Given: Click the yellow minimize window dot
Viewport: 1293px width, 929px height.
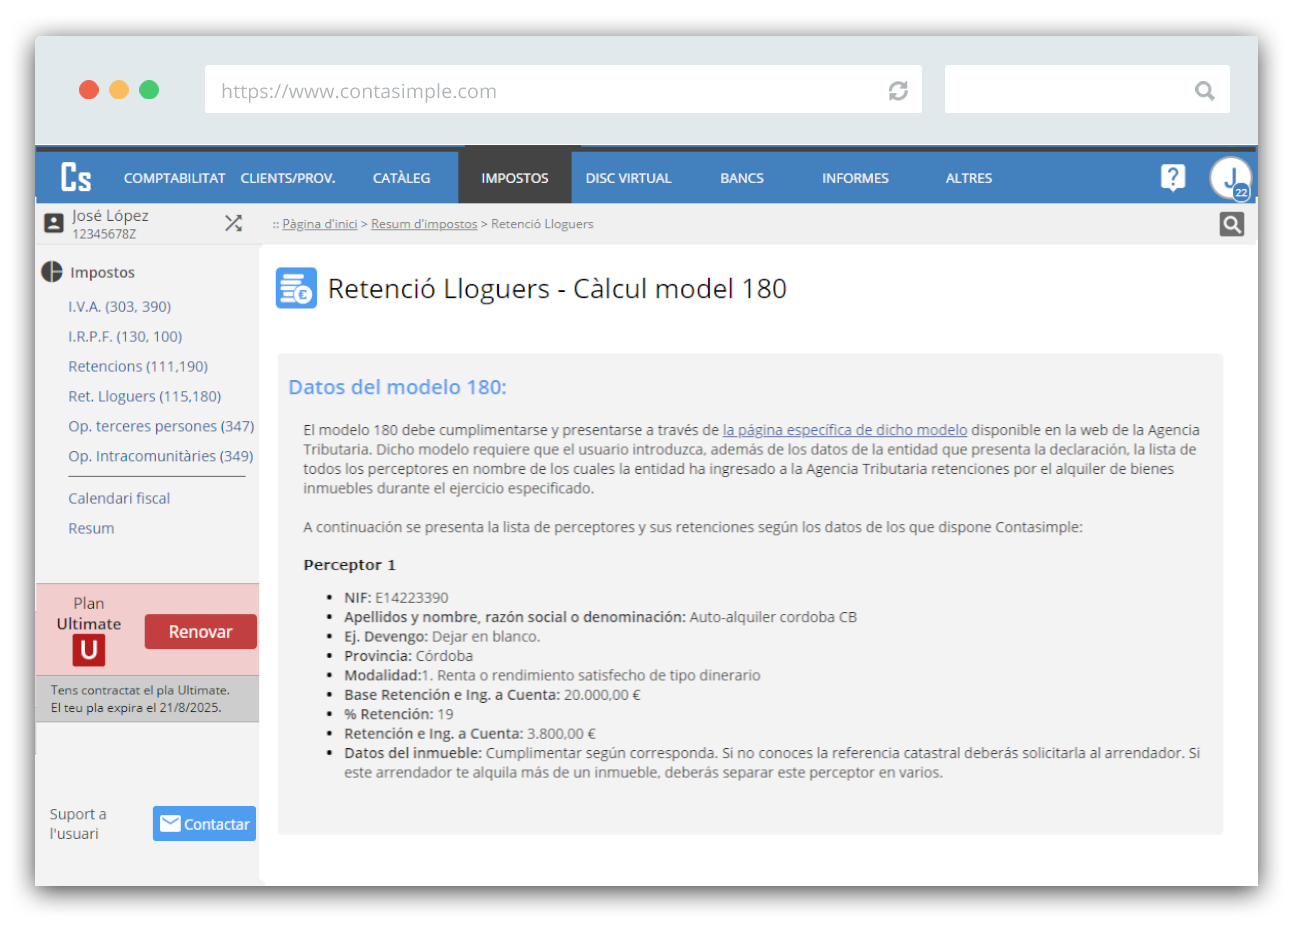Looking at the screenshot, I should [x=119, y=90].
